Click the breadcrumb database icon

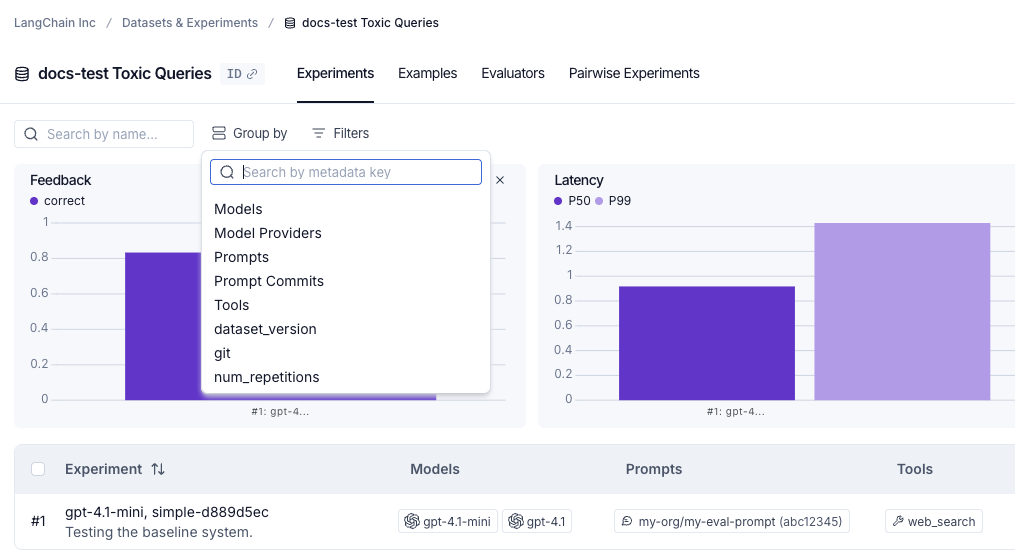(290, 23)
